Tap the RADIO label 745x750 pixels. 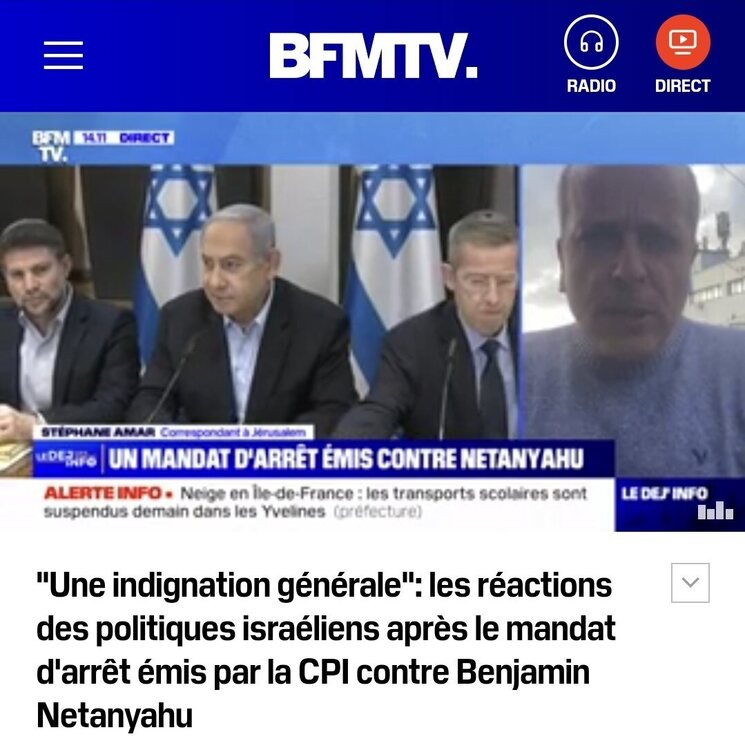(591, 86)
